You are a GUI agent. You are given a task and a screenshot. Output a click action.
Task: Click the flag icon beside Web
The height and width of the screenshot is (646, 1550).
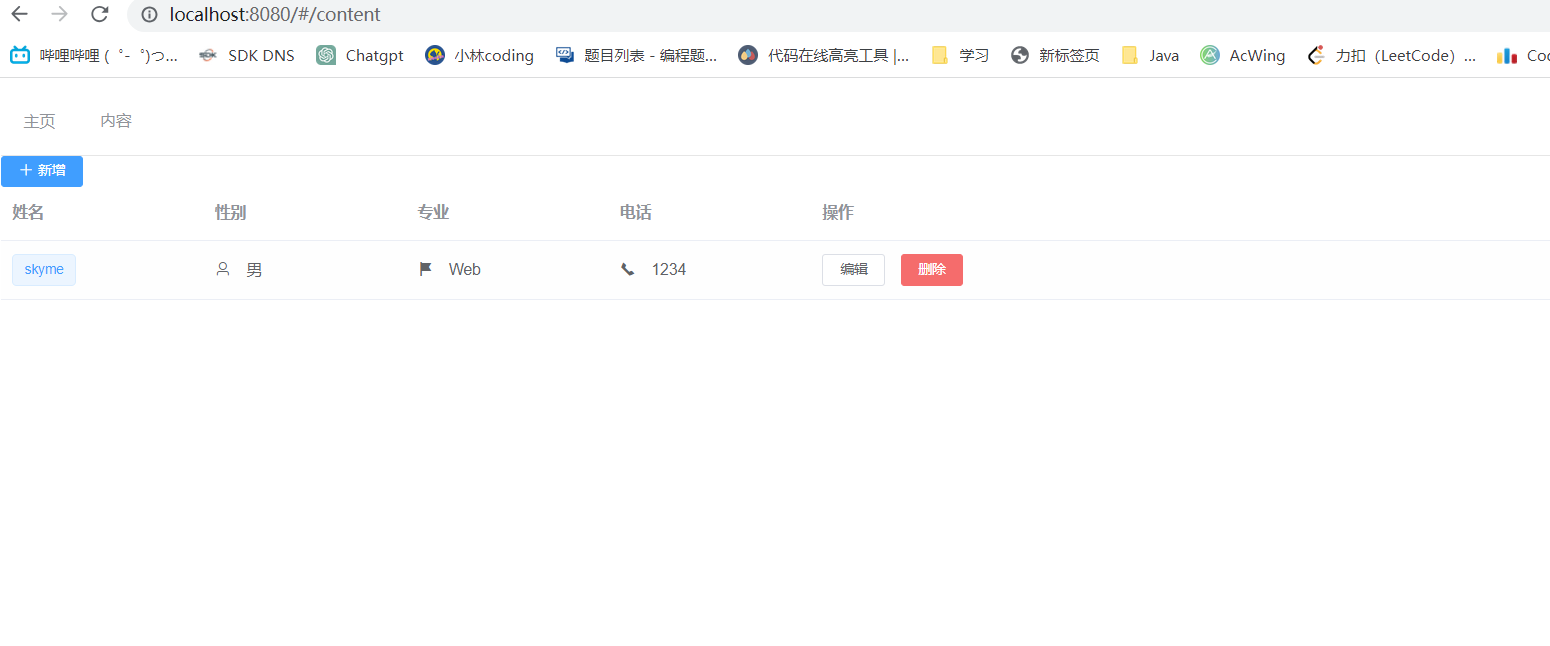point(426,269)
